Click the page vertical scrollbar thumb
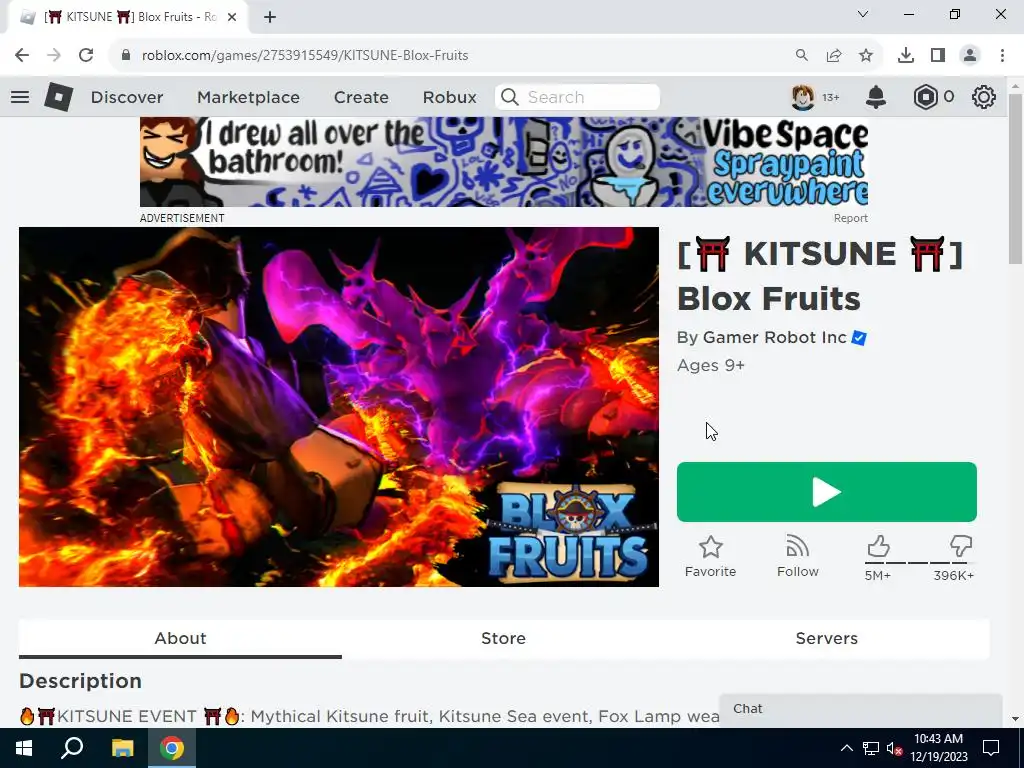Viewport: 1024px width, 768px height. (x=1015, y=178)
